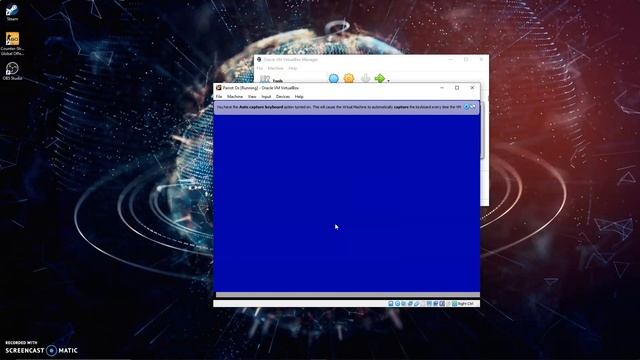Viewport: 640px width, 360px height.
Task: Click the display status icon in VM status bar
Action: [x=429, y=304]
